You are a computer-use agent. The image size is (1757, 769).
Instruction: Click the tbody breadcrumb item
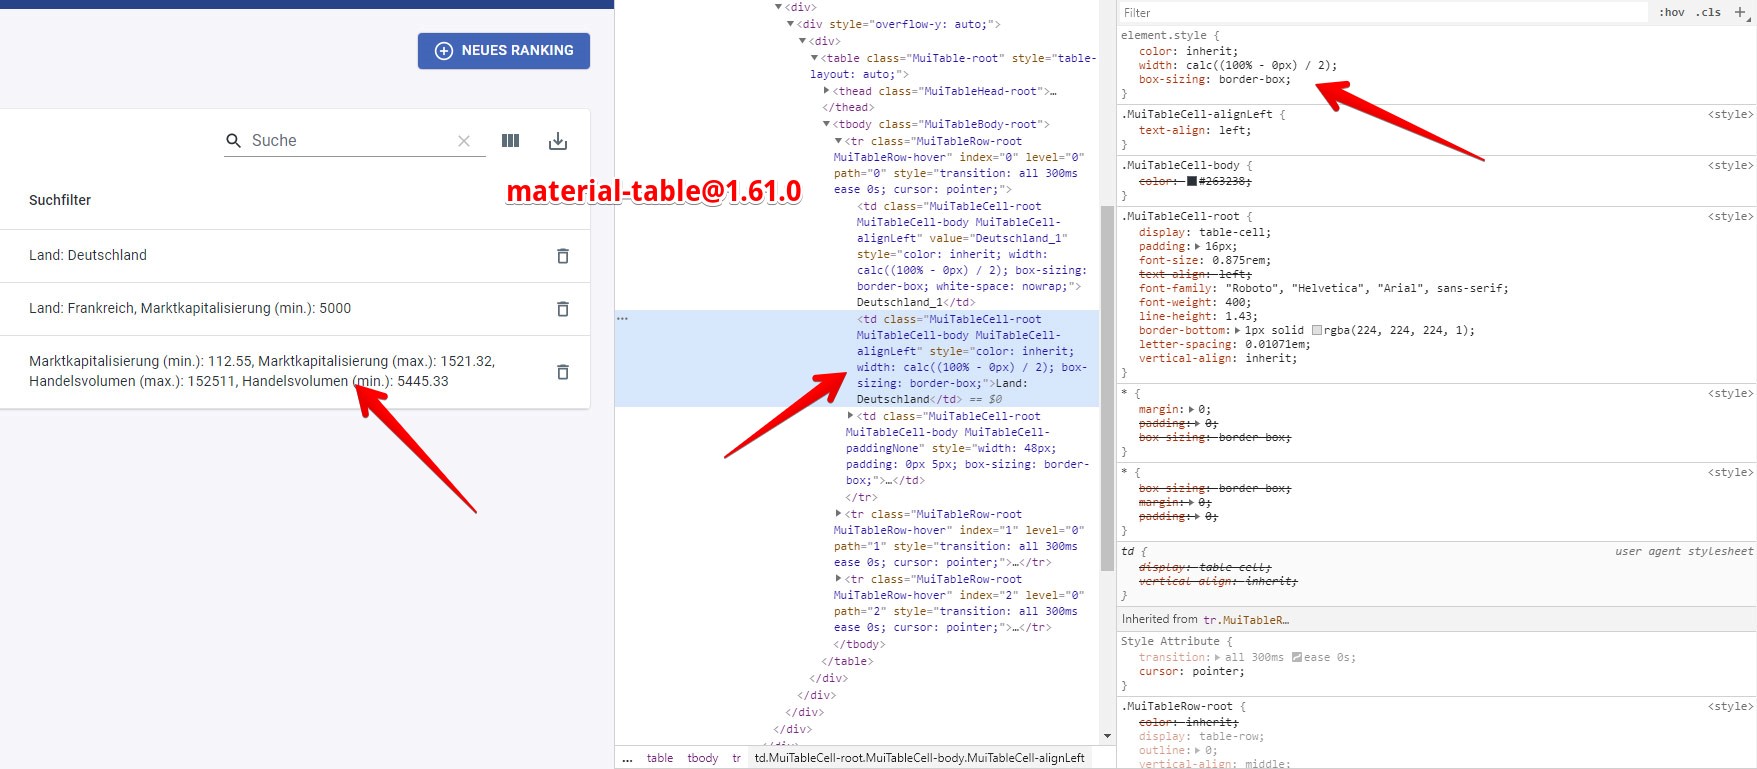703,758
